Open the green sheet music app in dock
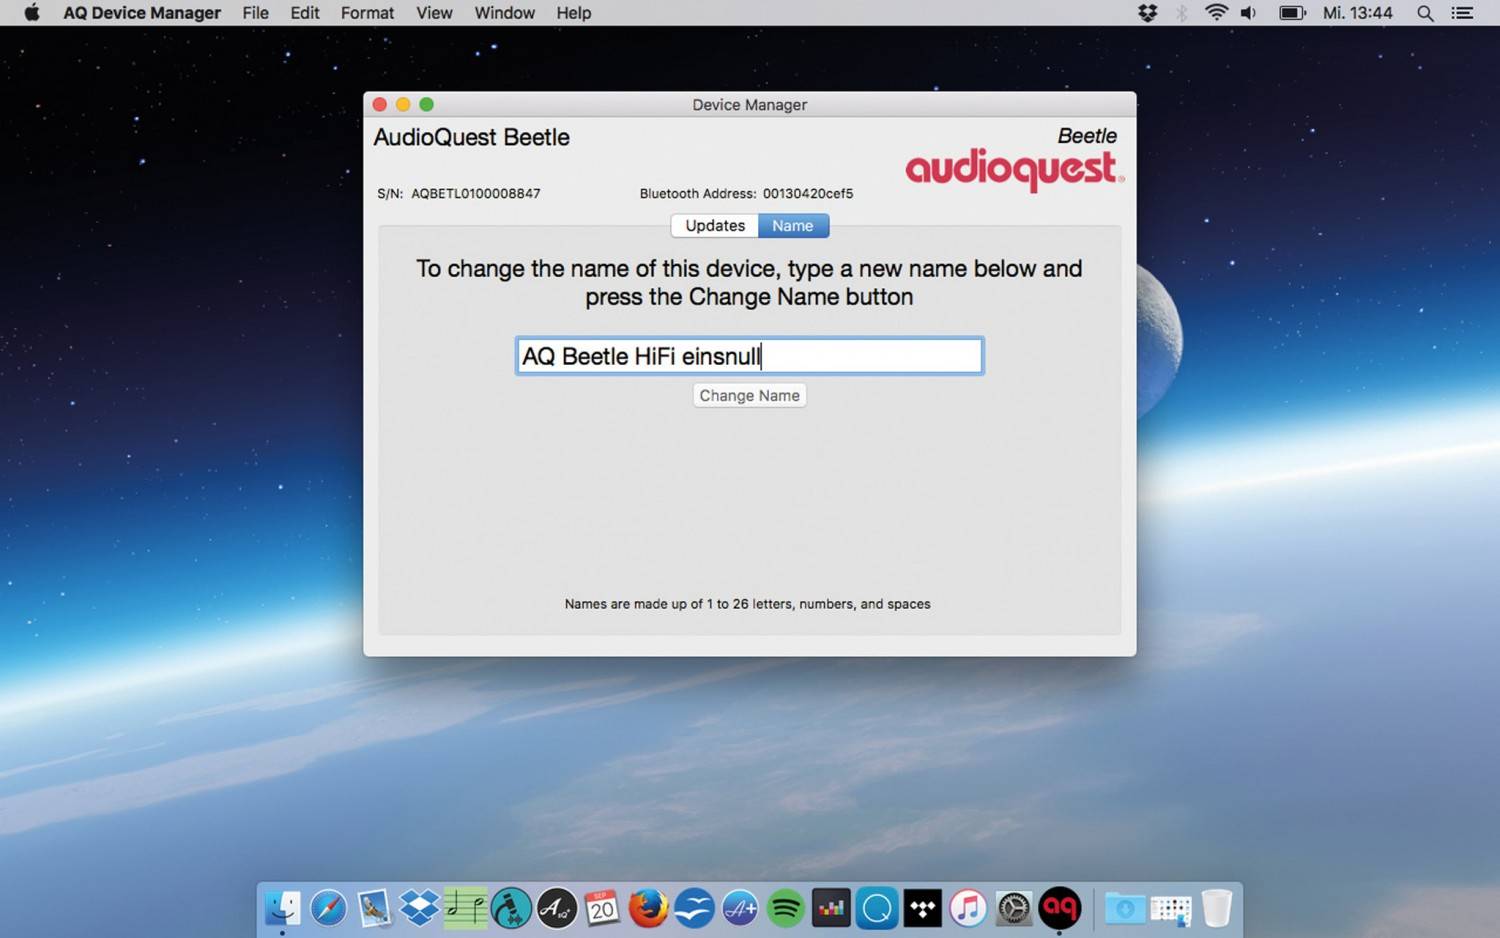Image resolution: width=1500 pixels, height=938 pixels. (x=465, y=908)
